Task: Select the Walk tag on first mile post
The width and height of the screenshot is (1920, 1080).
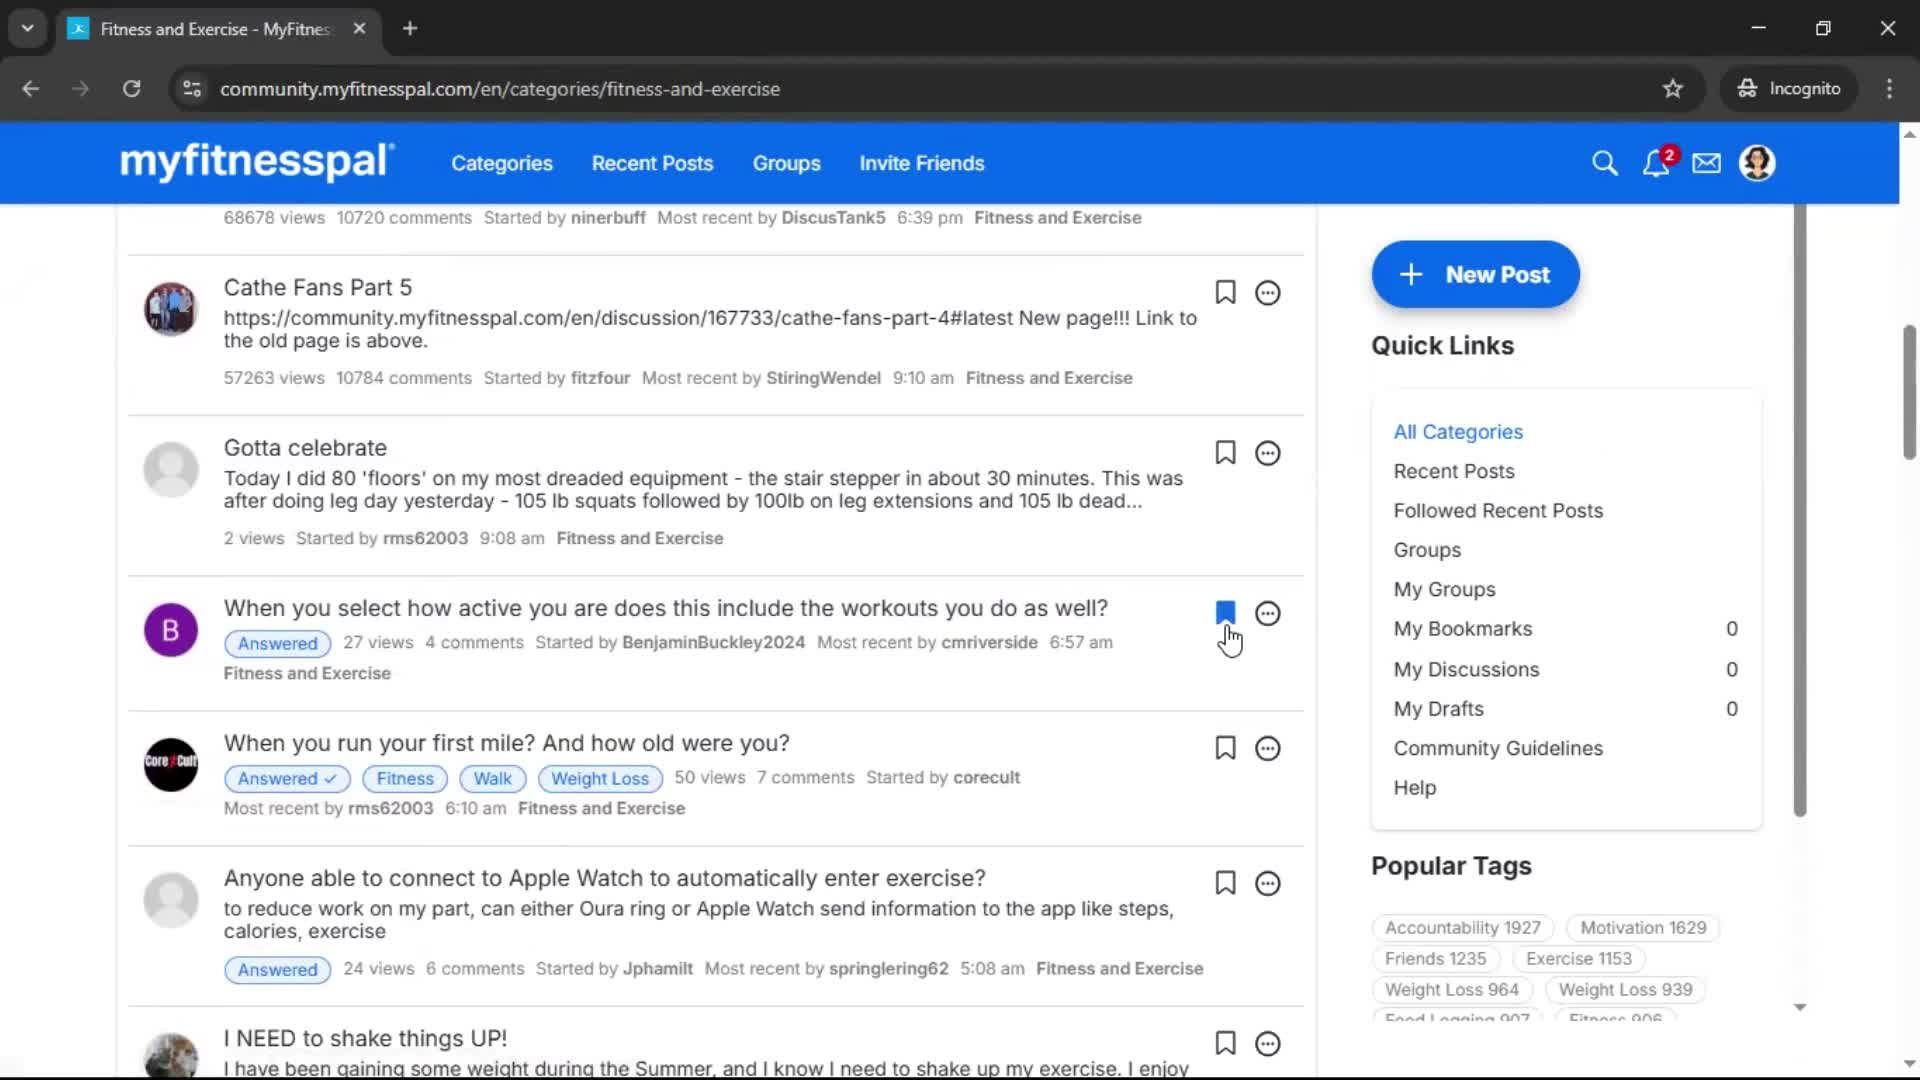Action: point(492,779)
